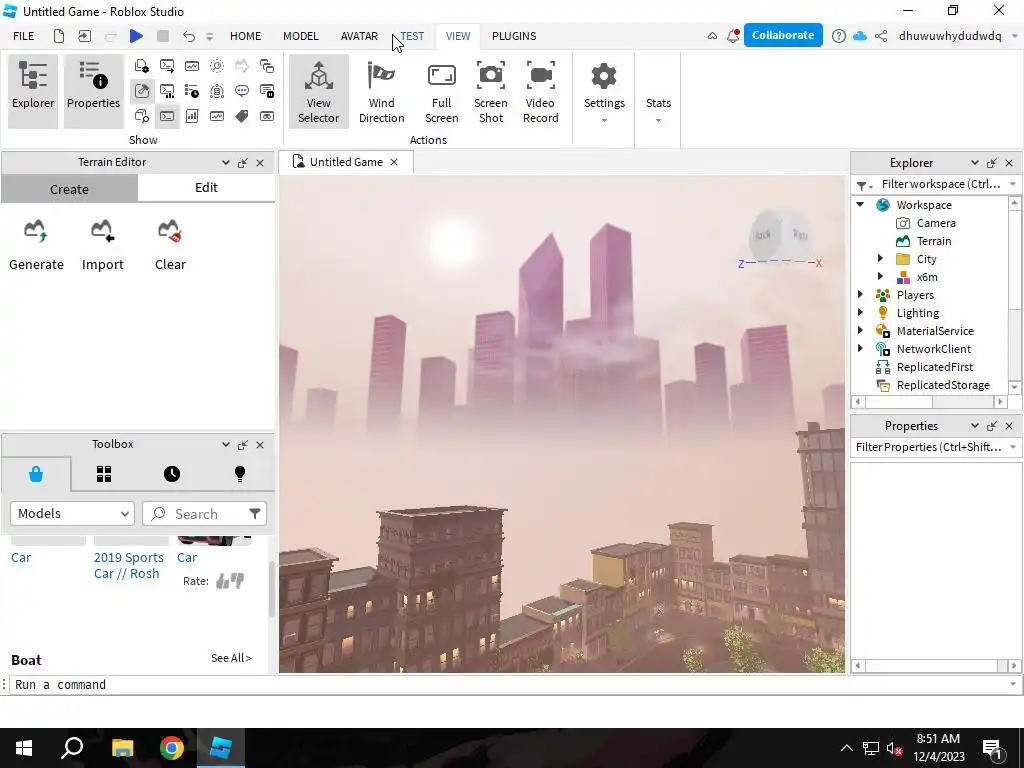Screen dimensions: 1024x768
Task: Open the Models category dropdown in Toolbox
Action: coord(72,513)
